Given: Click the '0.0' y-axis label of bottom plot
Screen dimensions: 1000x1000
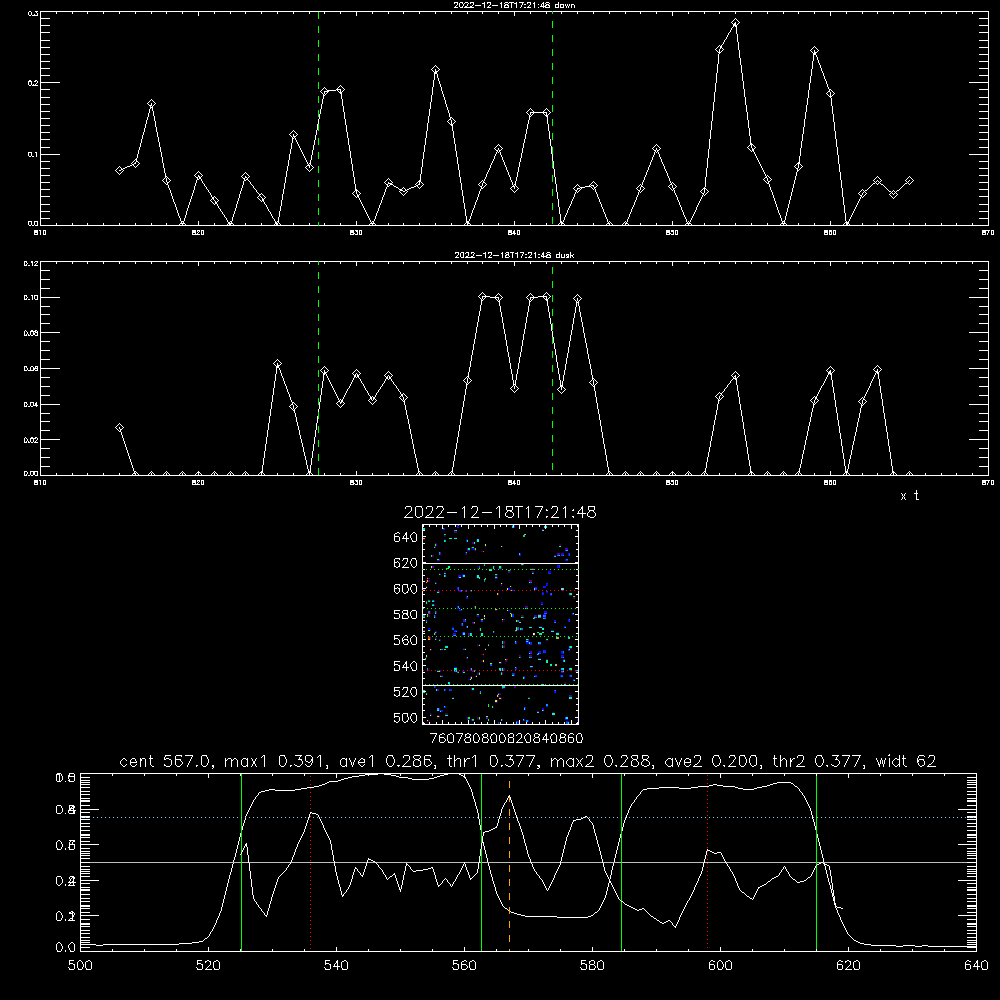Looking at the screenshot, I should (x=66, y=948).
